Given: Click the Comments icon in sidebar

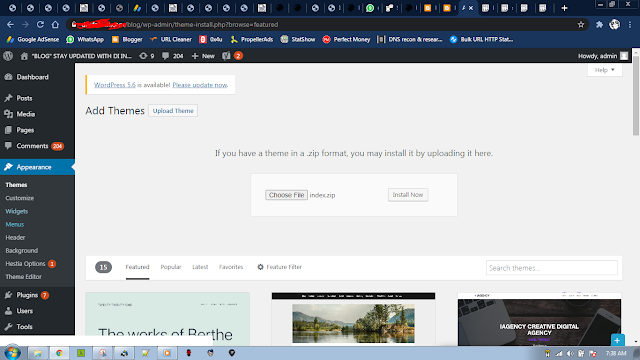Looking at the screenshot, I should (x=8, y=146).
